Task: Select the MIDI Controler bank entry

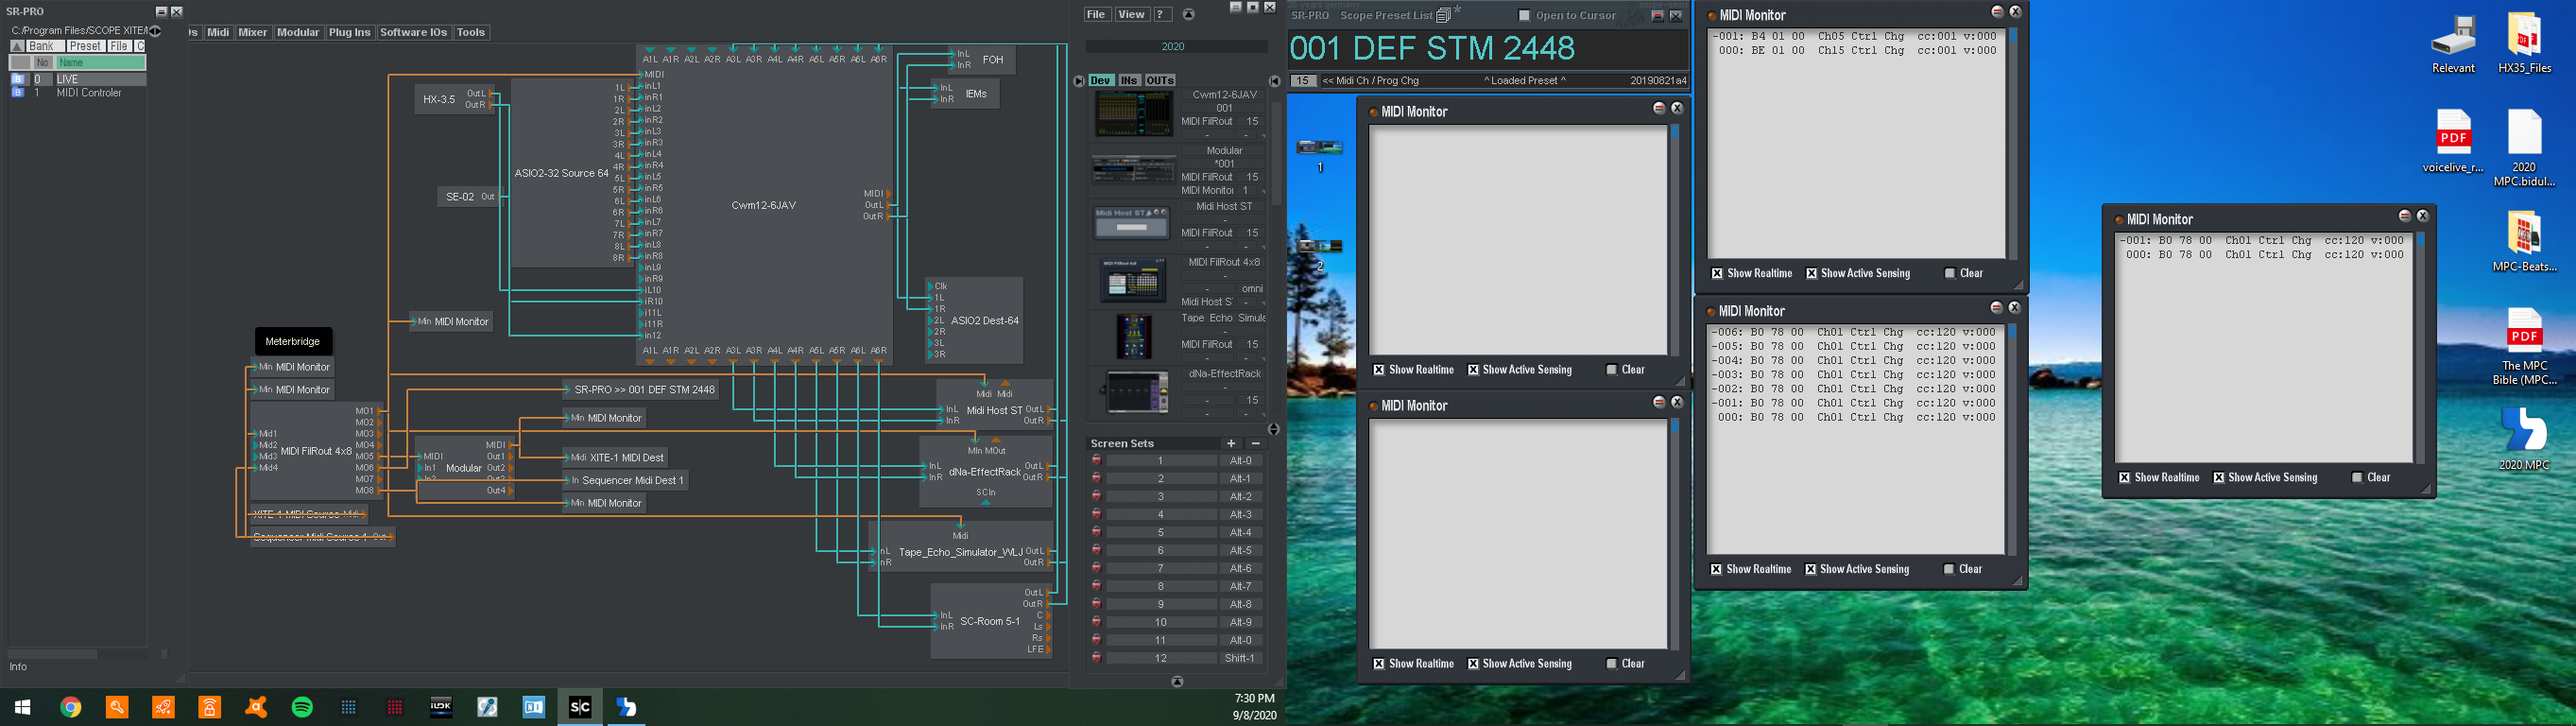Action: 89,93
